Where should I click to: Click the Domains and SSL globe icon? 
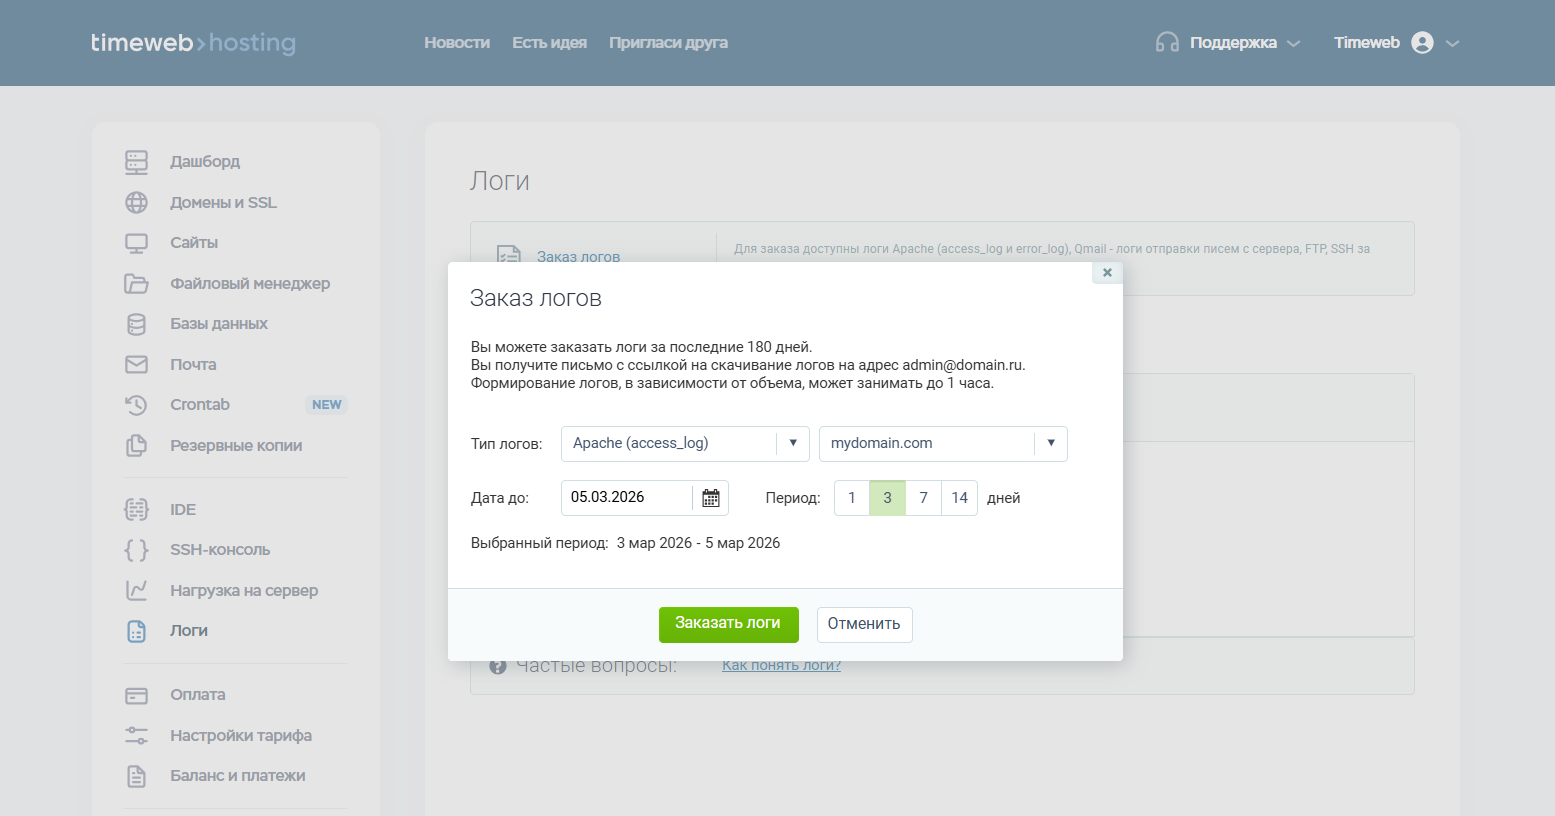coord(136,203)
